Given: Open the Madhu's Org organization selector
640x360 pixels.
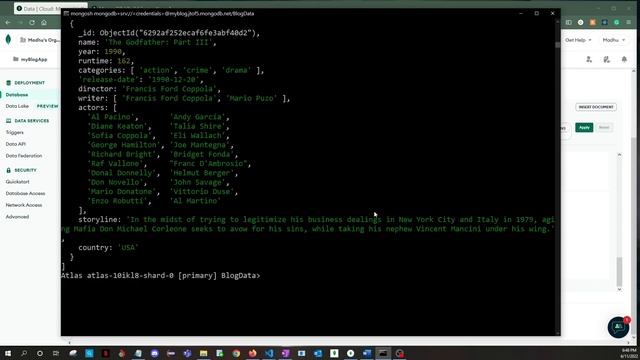Looking at the screenshot, I should [40, 40].
